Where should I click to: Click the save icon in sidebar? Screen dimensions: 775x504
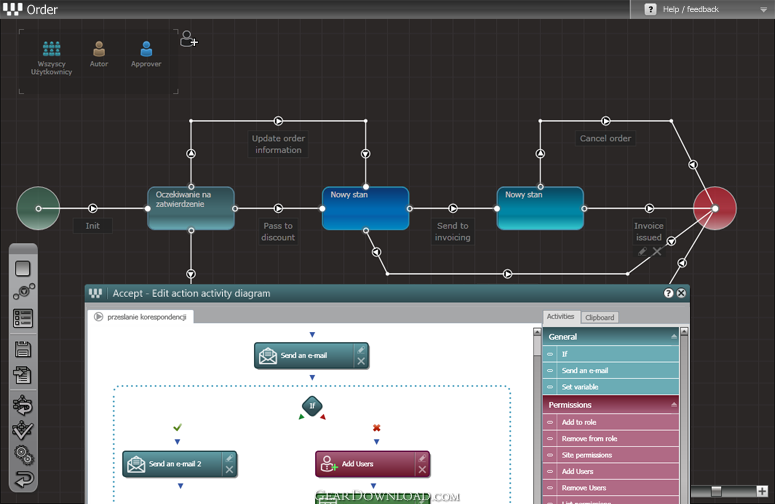click(x=23, y=349)
